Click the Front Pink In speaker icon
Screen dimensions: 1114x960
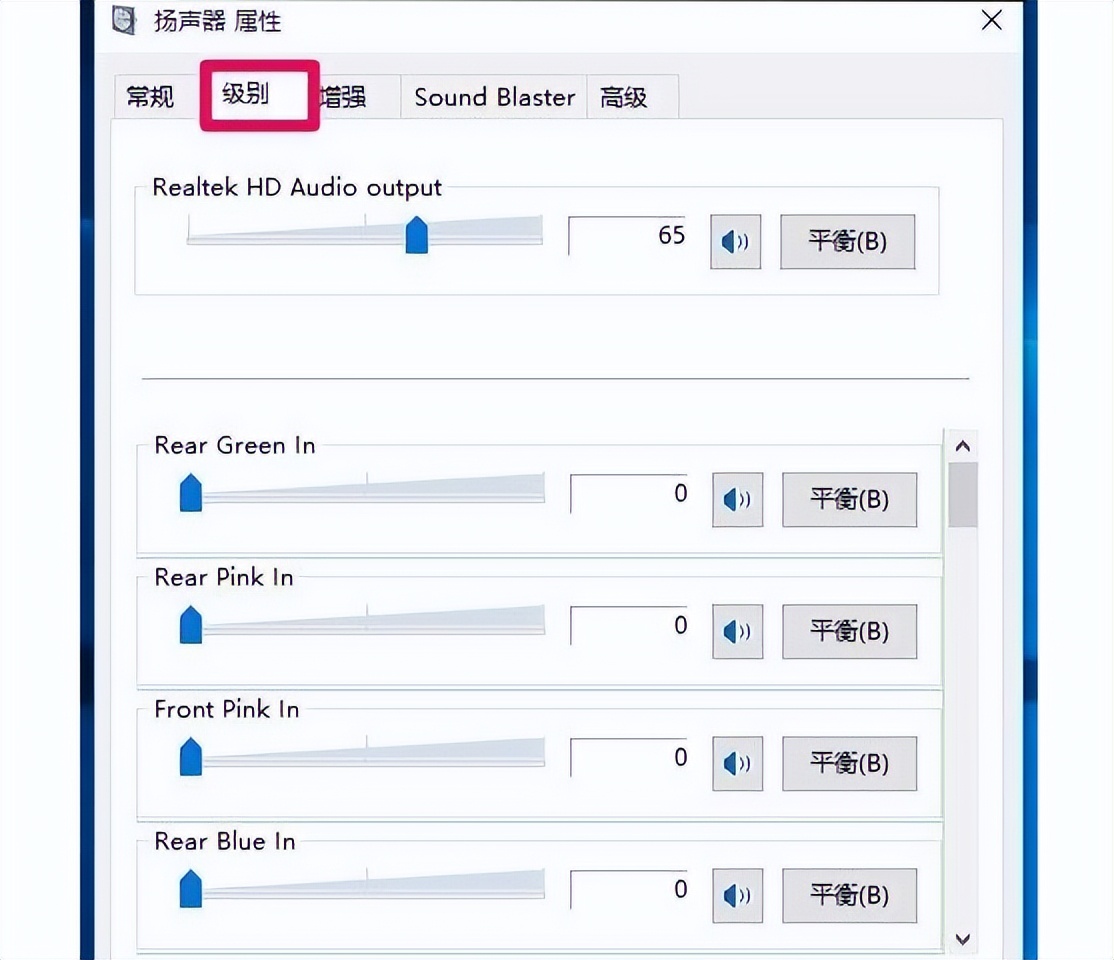pos(737,763)
